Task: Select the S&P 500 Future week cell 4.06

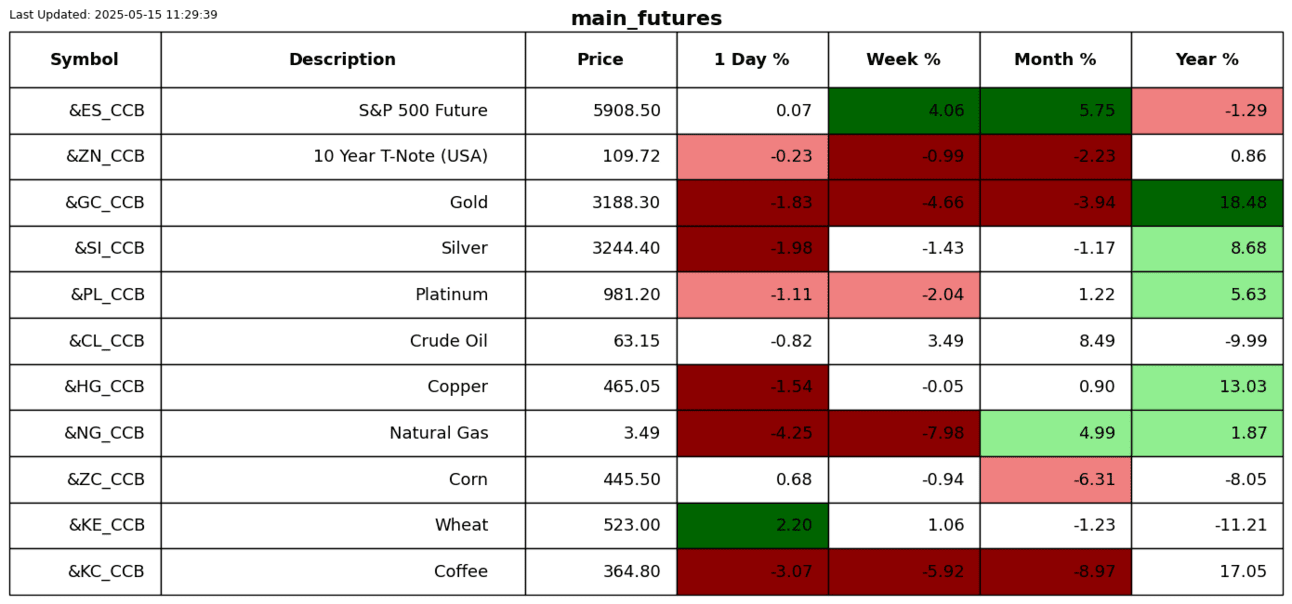Action: [903, 111]
